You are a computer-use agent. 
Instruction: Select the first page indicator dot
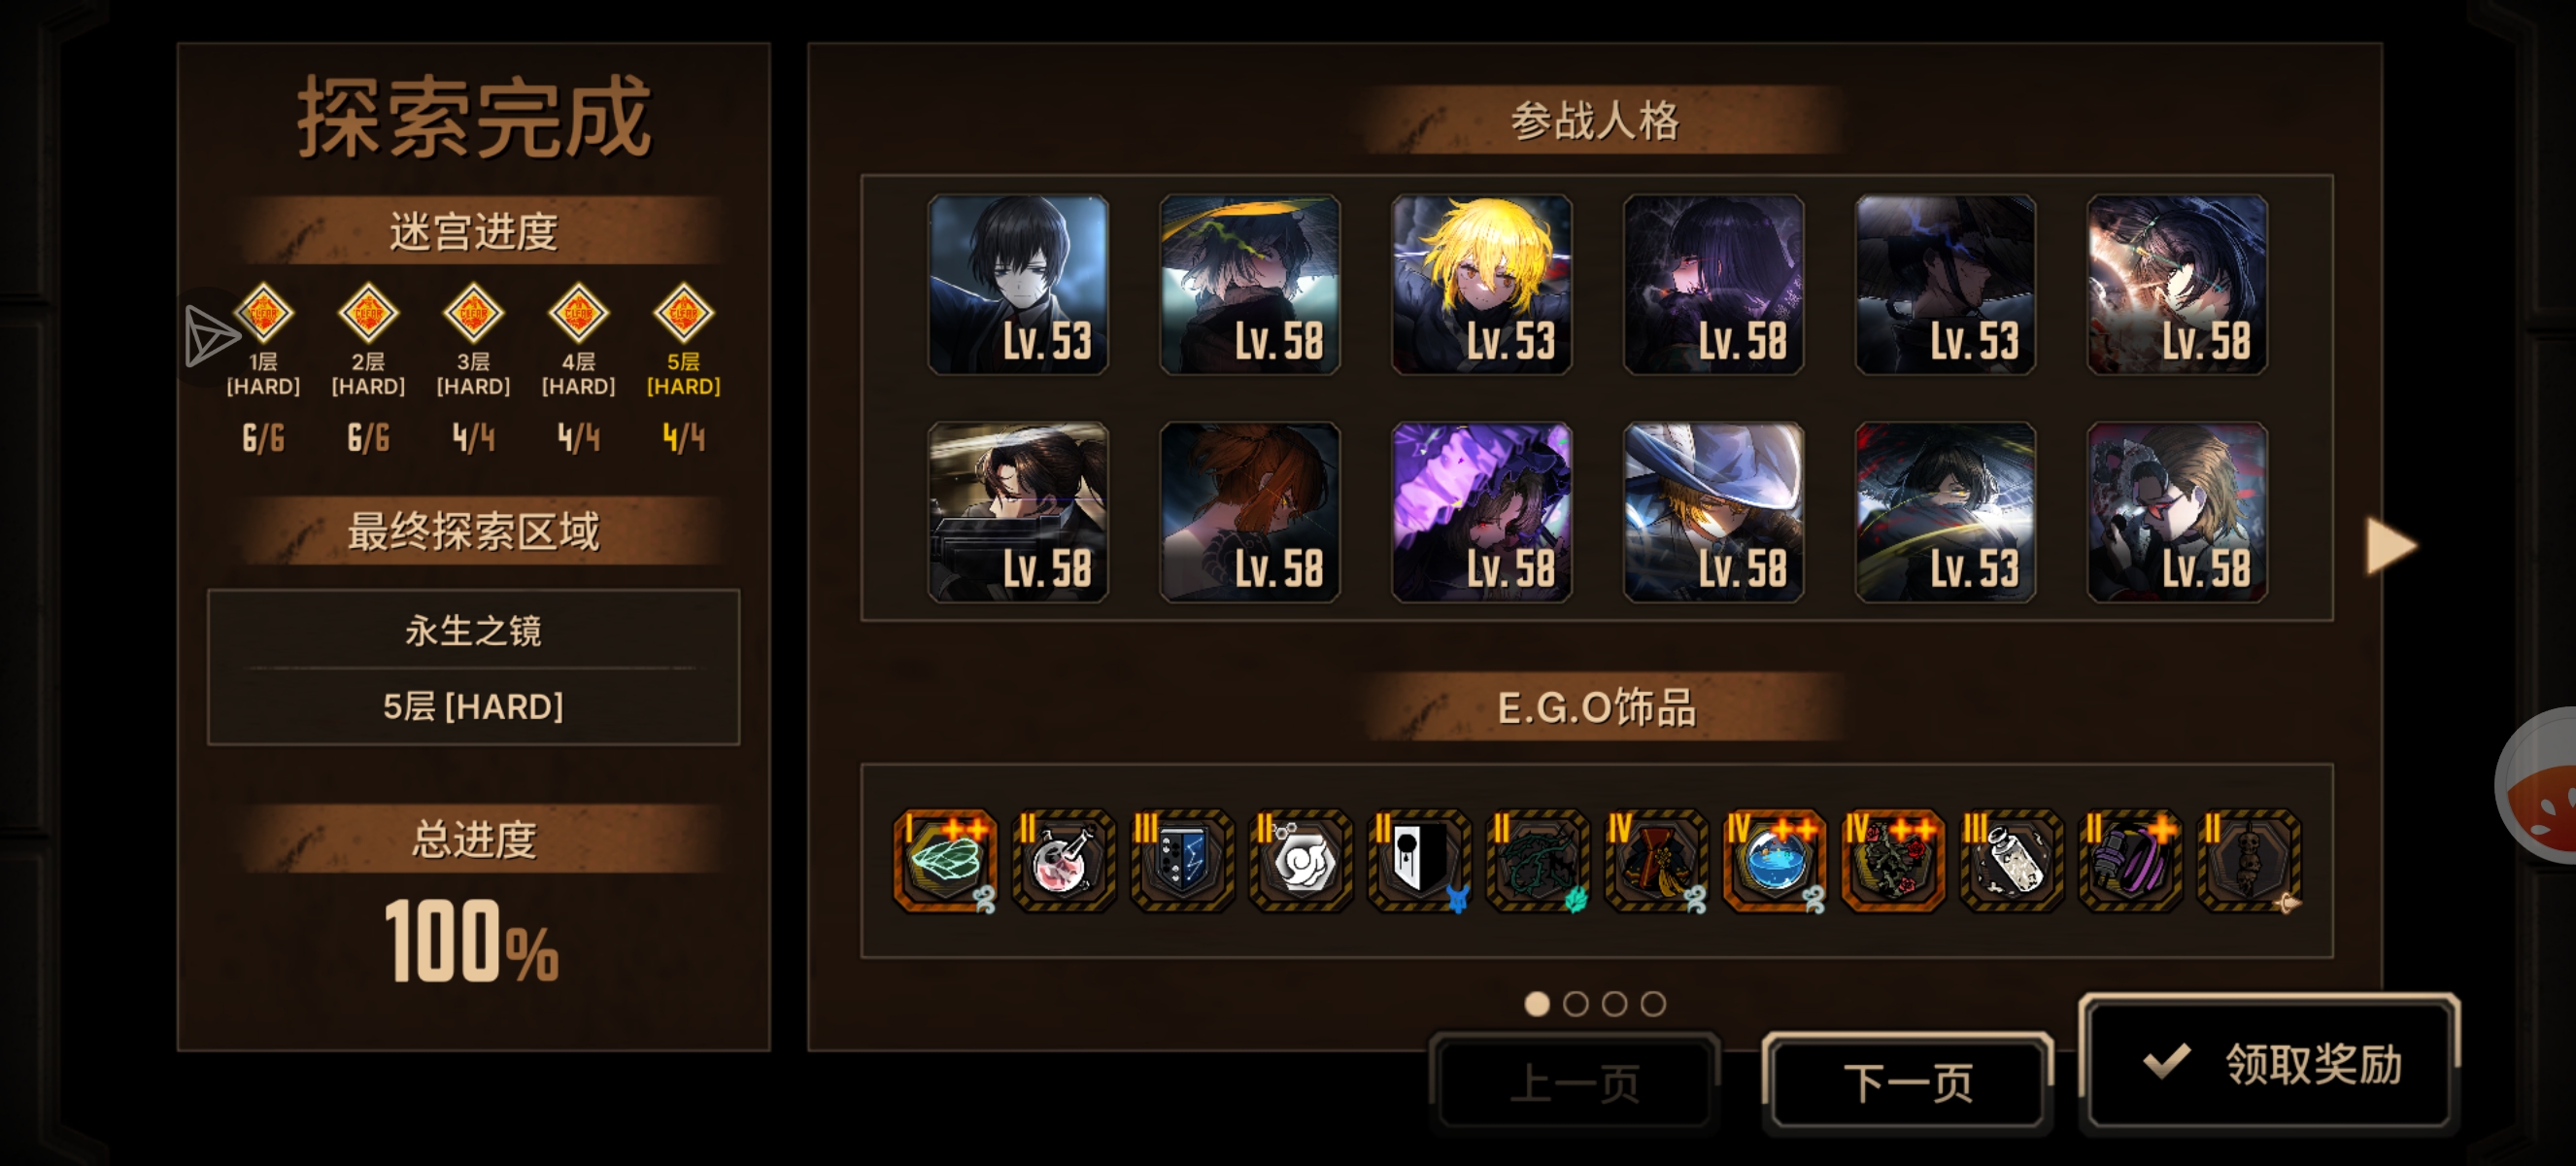1537,1004
